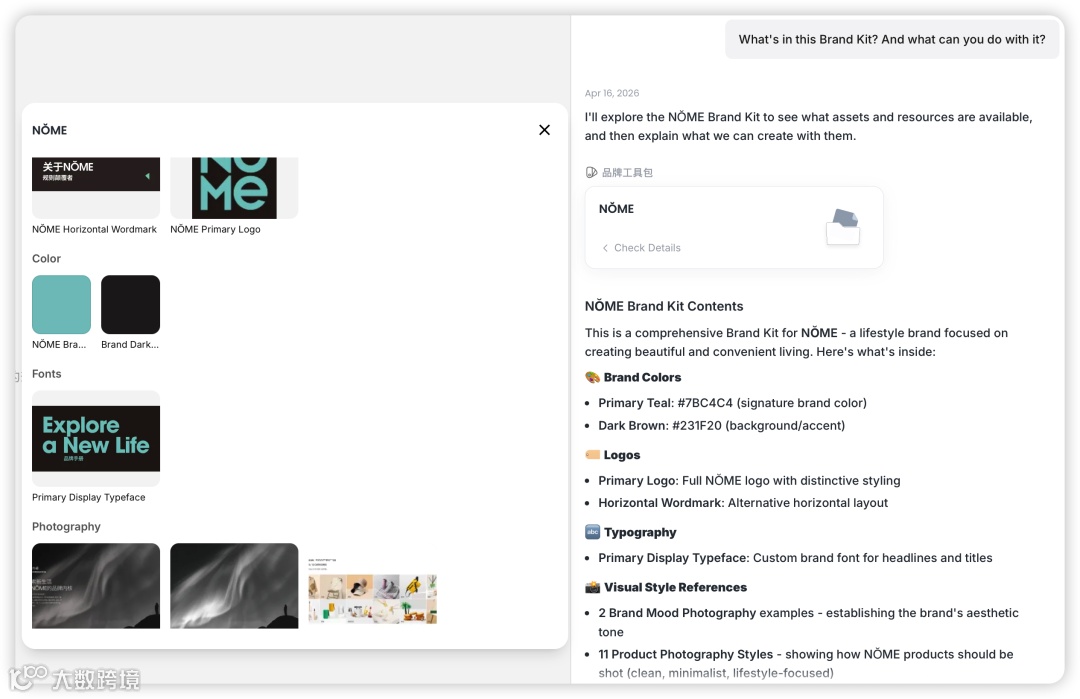Click the palette emoji beside Brand Colors
The image size is (1080, 699).
pos(592,377)
